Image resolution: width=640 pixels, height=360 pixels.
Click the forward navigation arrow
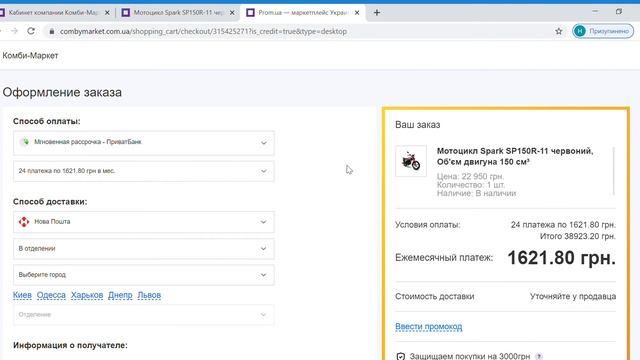click(x=14, y=31)
